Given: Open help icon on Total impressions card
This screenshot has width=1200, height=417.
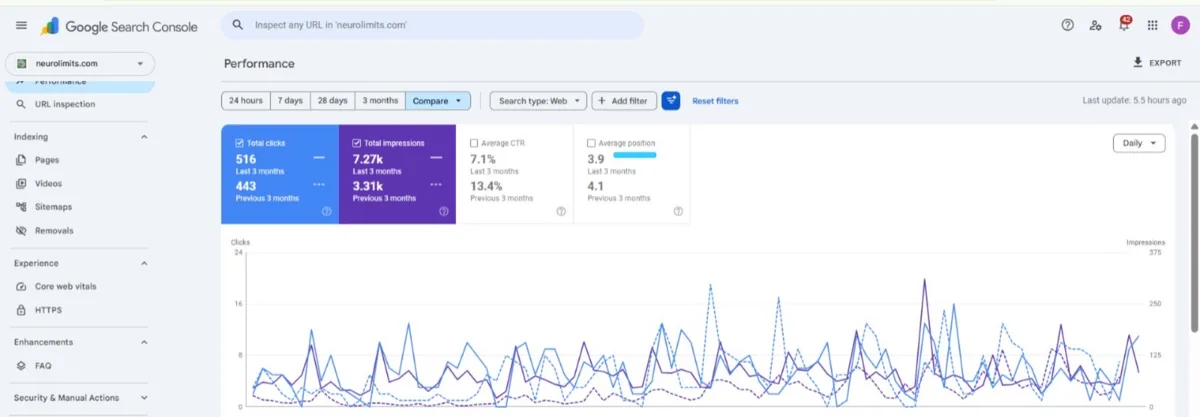Looking at the screenshot, I should tap(443, 211).
